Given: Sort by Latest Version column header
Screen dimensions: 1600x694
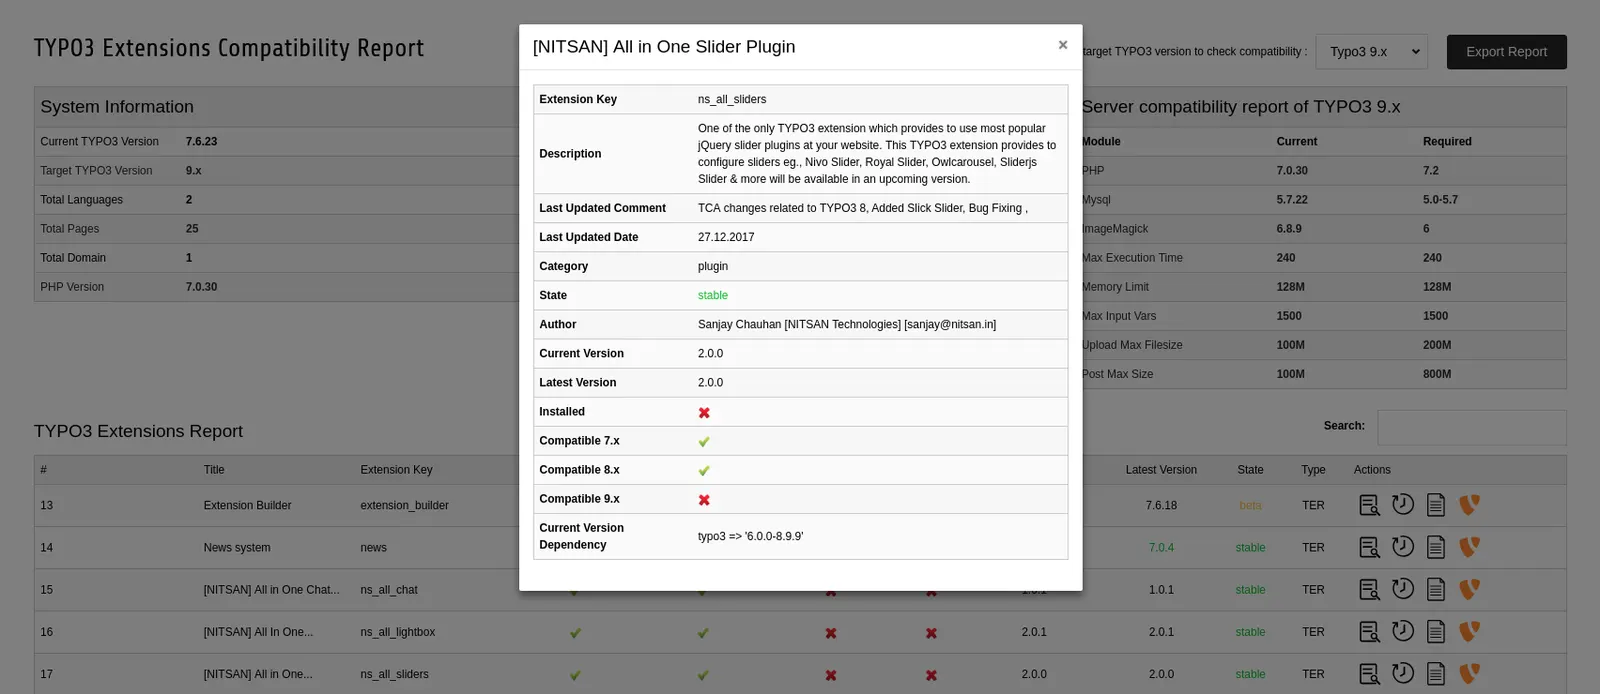Looking at the screenshot, I should [x=1161, y=470].
